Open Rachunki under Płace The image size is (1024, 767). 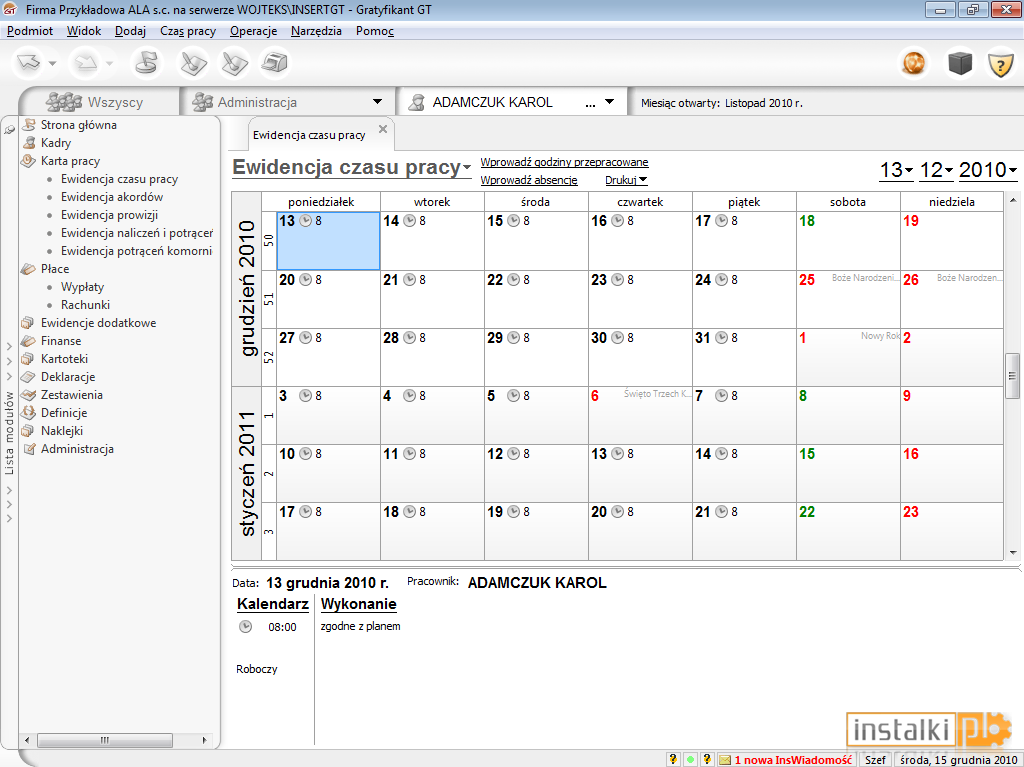point(86,304)
